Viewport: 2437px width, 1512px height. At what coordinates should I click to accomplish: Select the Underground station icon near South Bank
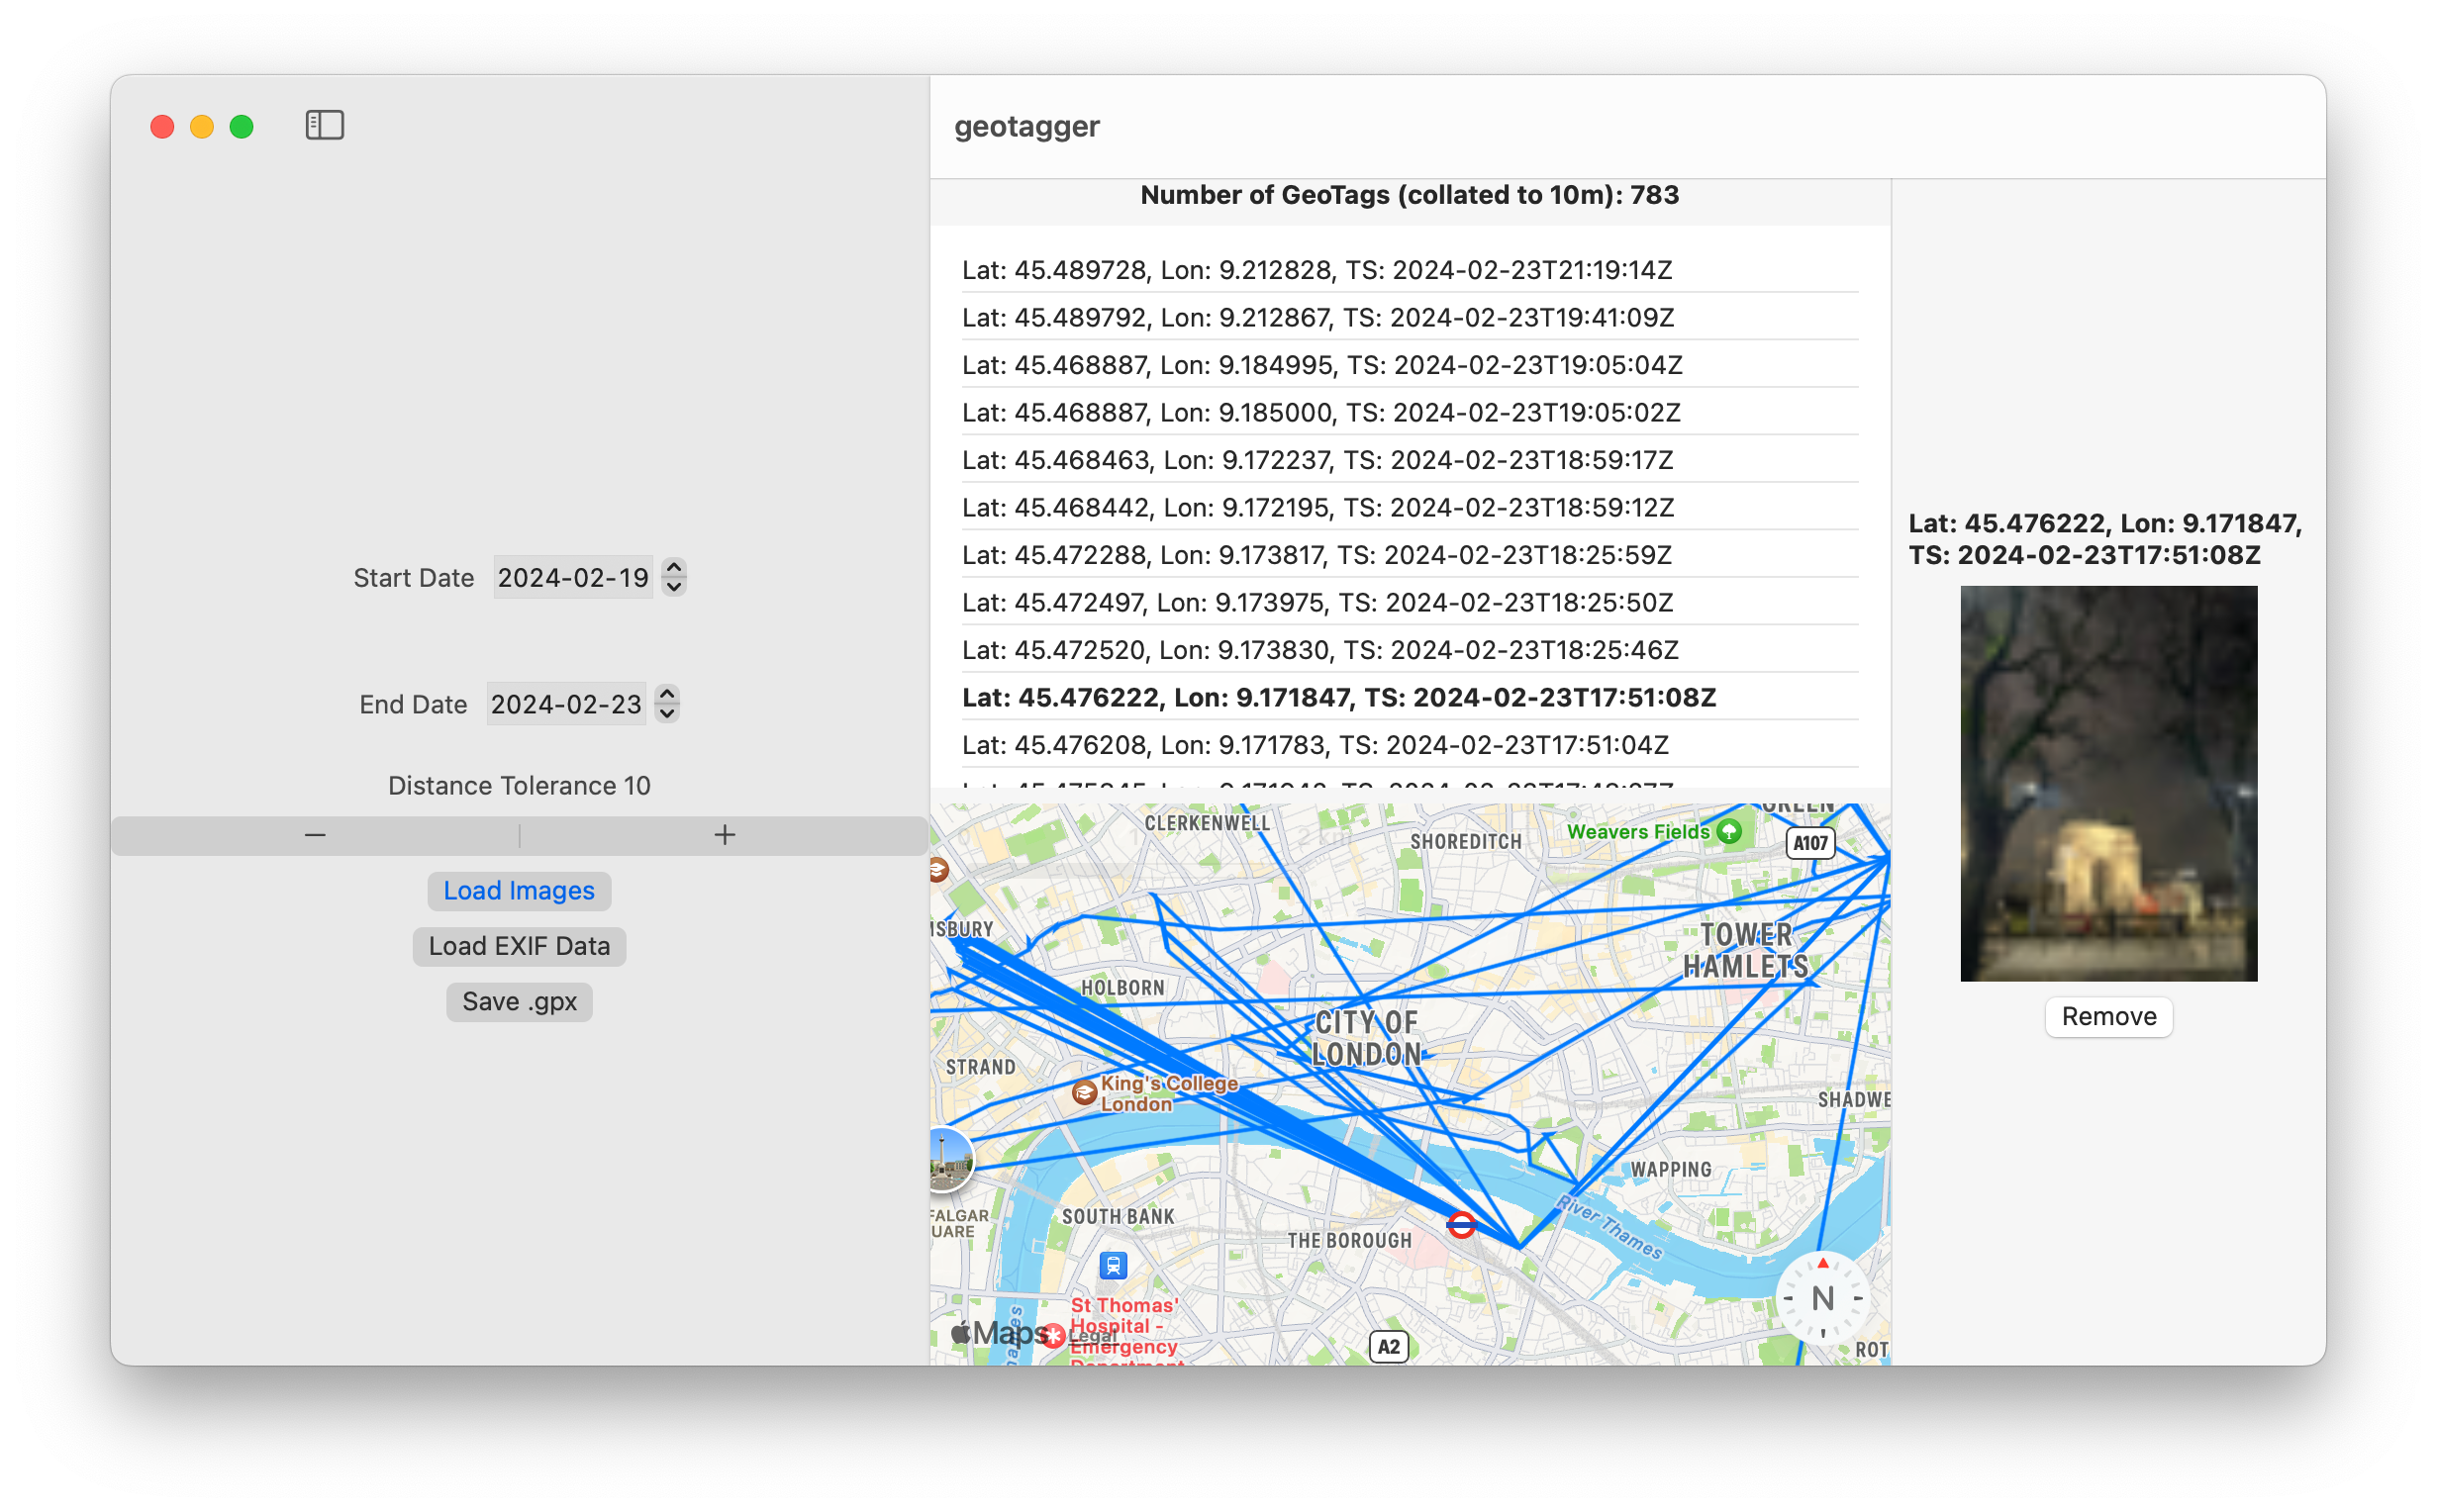point(1113,1264)
